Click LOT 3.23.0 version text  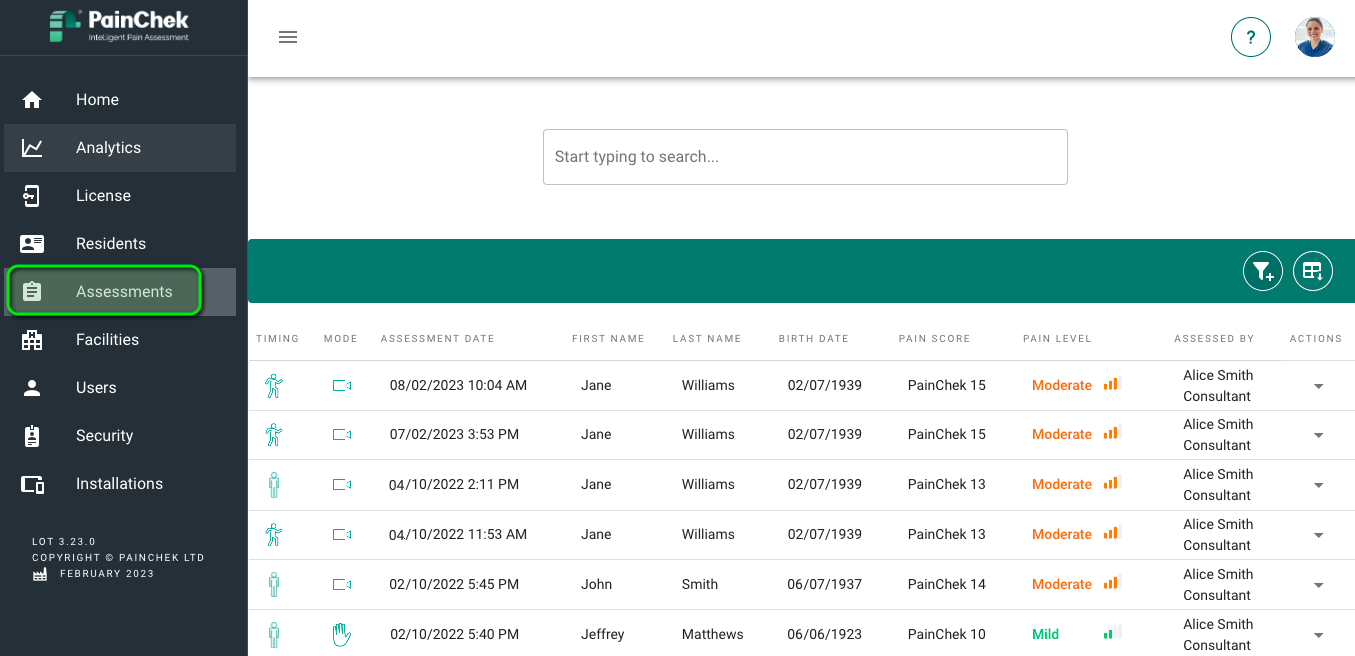(64, 542)
